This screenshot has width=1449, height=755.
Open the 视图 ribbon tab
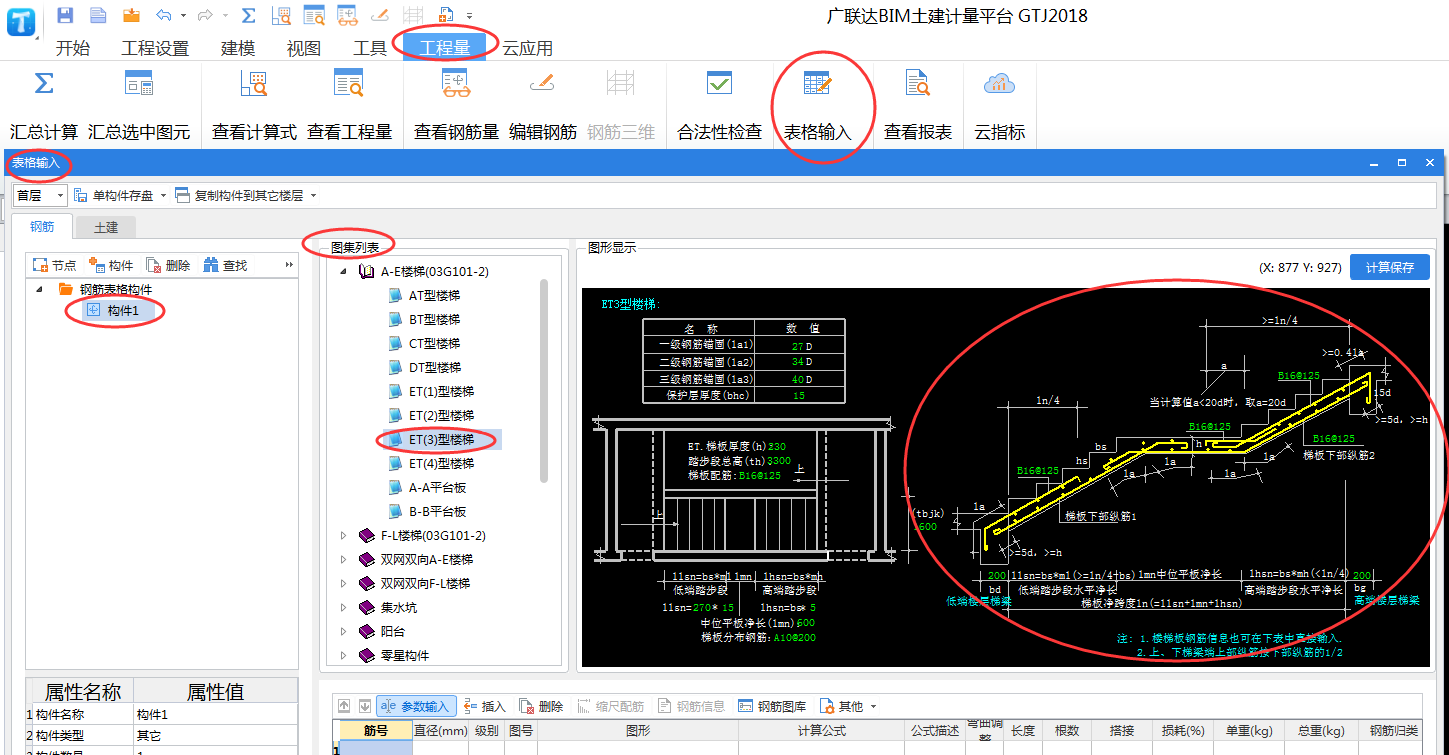[304, 48]
